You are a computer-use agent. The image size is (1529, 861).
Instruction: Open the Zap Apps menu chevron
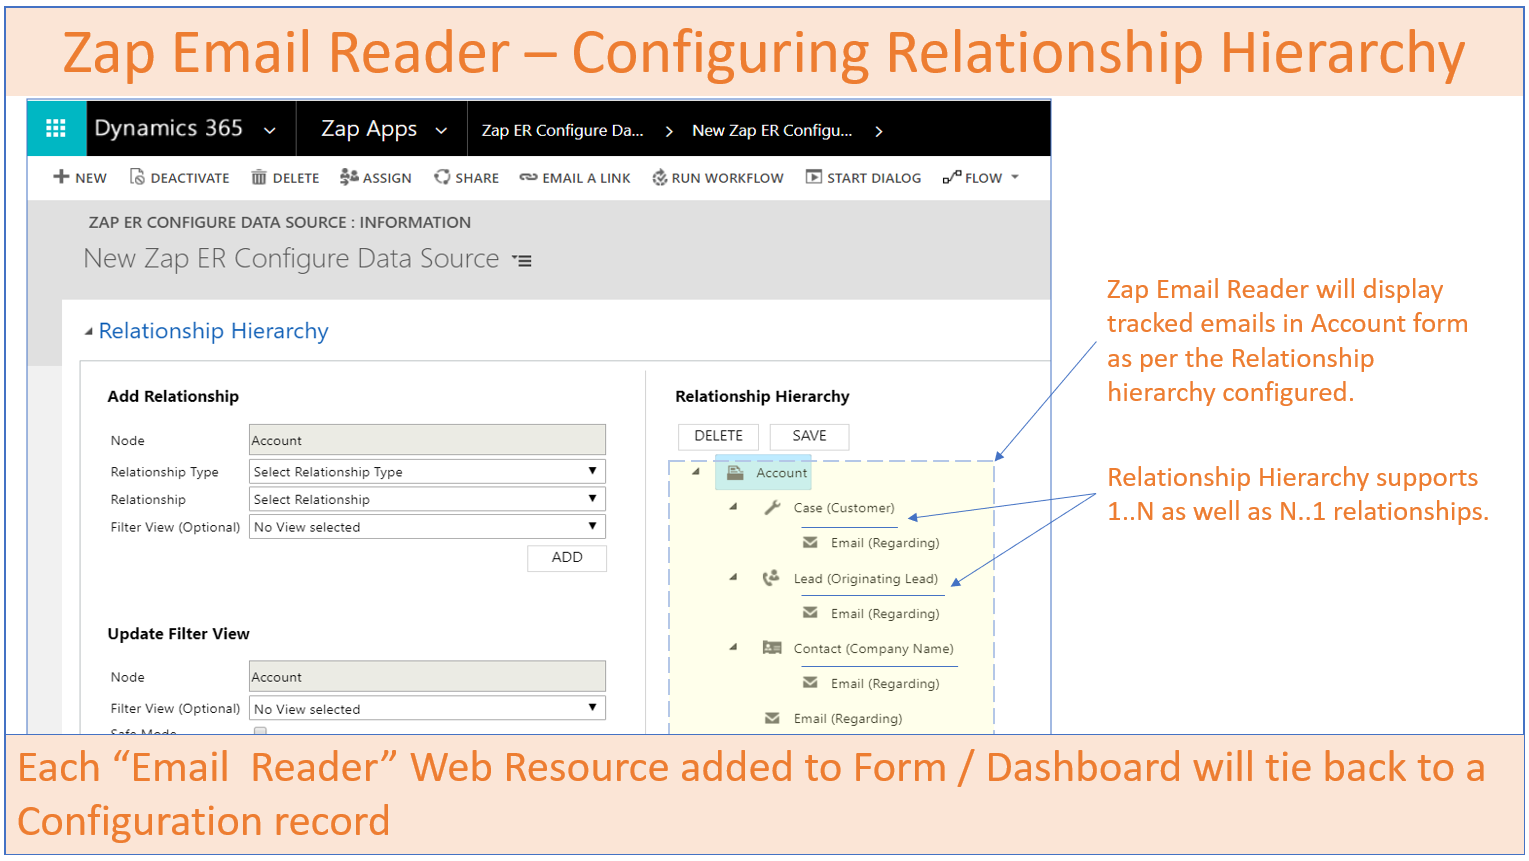click(441, 130)
